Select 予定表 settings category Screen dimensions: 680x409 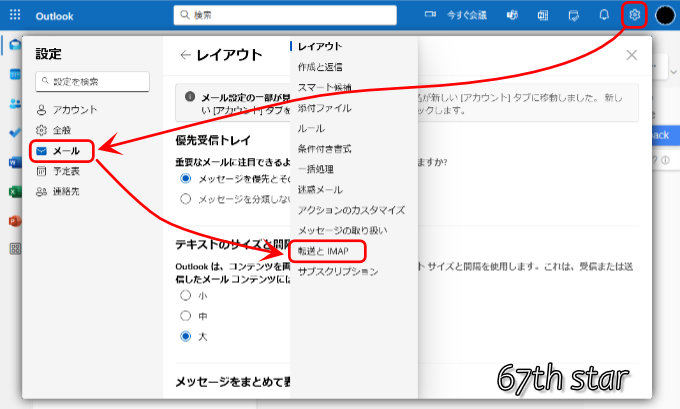(58, 171)
